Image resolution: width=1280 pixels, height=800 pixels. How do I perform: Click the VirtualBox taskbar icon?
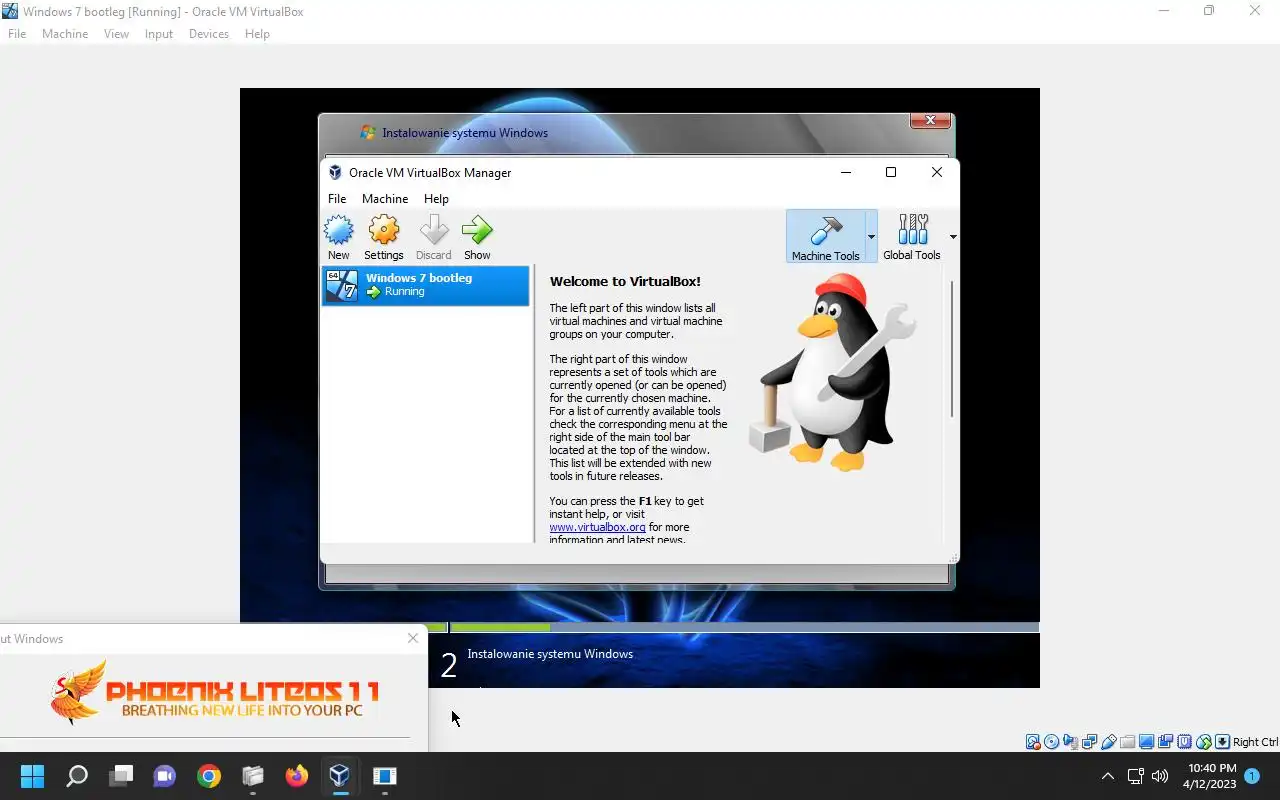[x=340, y=776]
